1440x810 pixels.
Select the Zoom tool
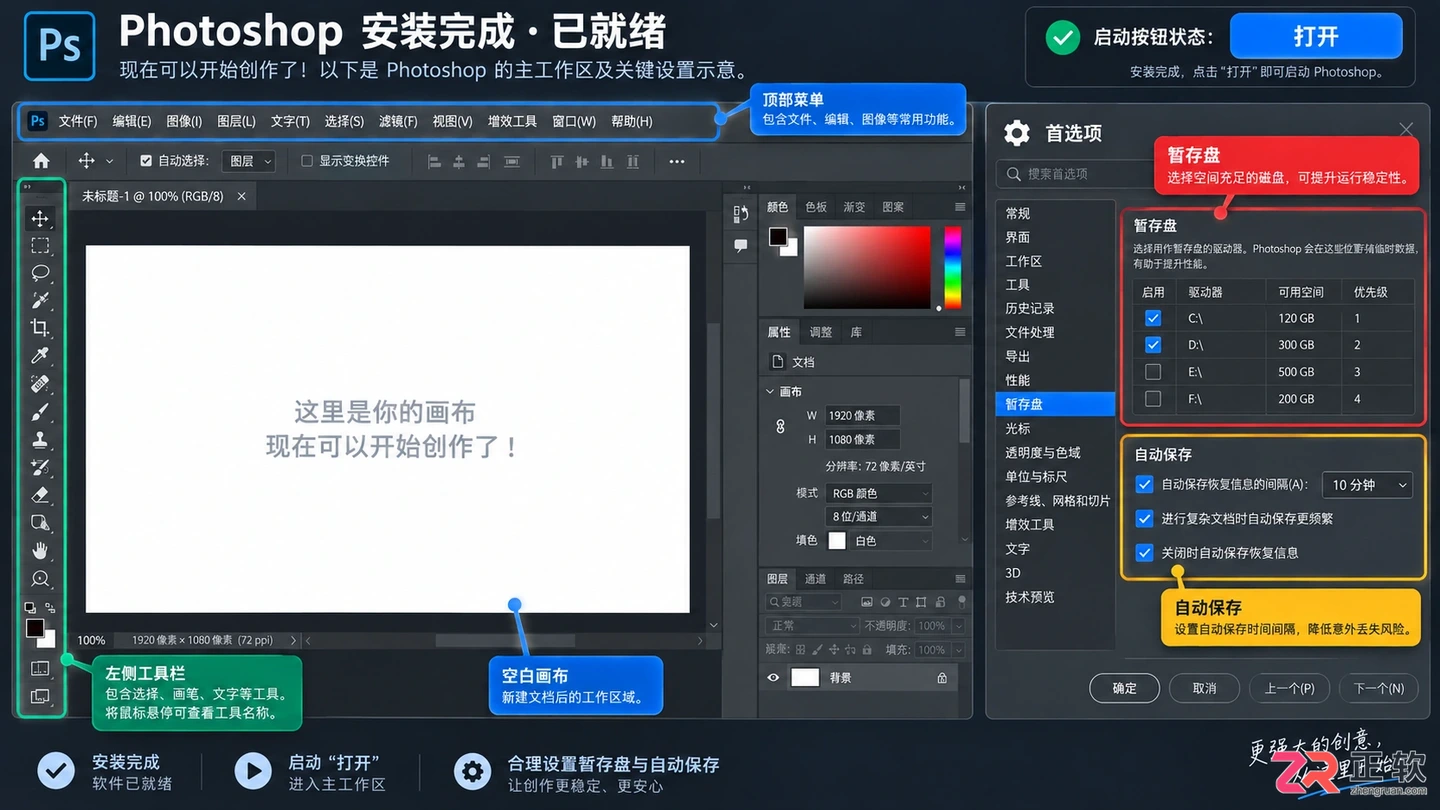(40, 578)
